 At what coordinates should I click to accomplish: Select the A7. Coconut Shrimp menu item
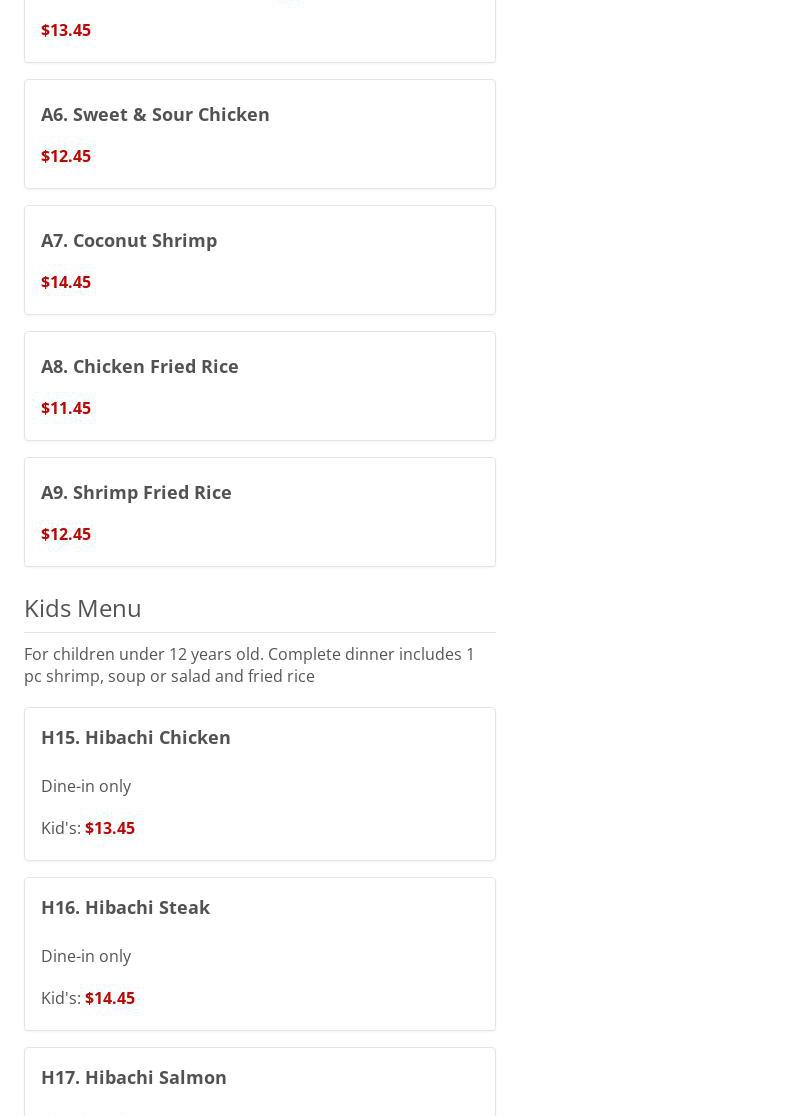pos(129,240)
